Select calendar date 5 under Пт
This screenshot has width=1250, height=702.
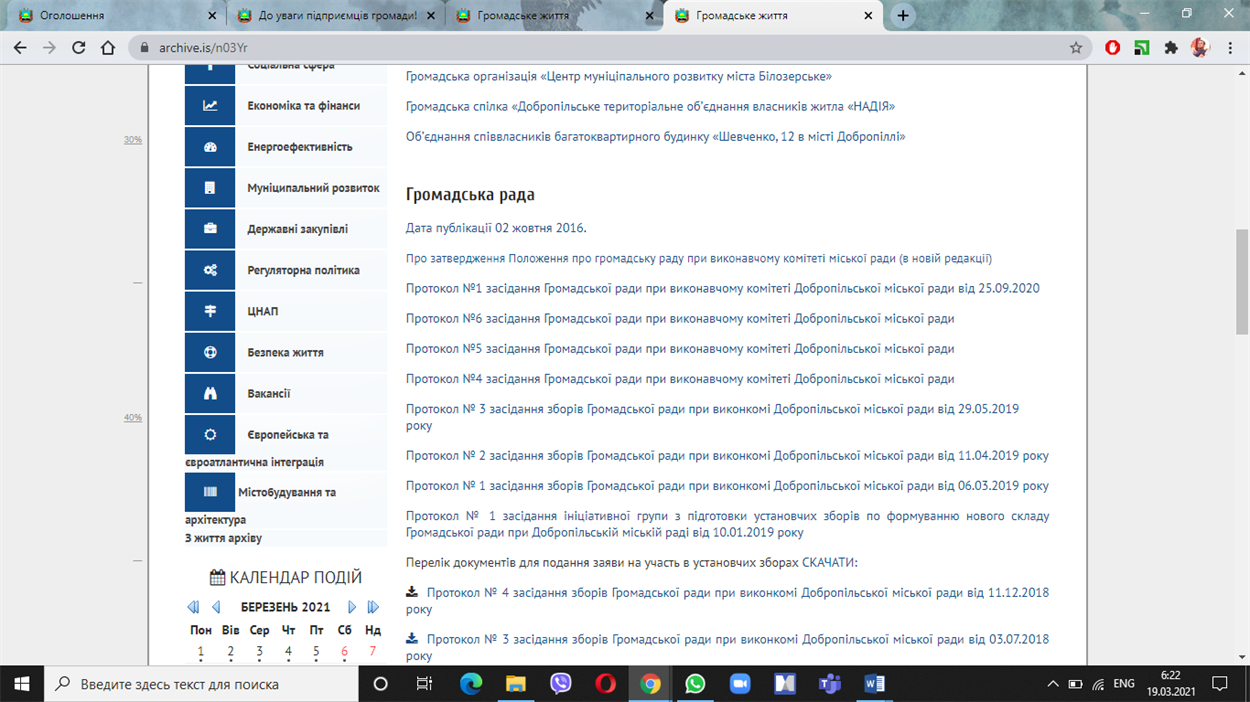coord(316,652)
